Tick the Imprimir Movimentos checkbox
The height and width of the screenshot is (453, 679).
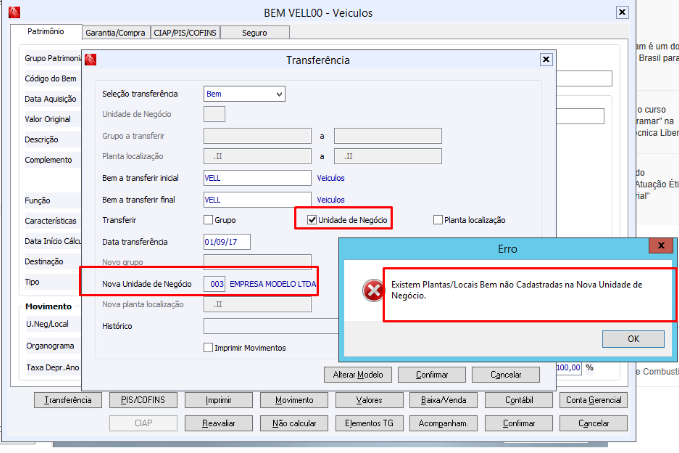[x=208, y=348]
